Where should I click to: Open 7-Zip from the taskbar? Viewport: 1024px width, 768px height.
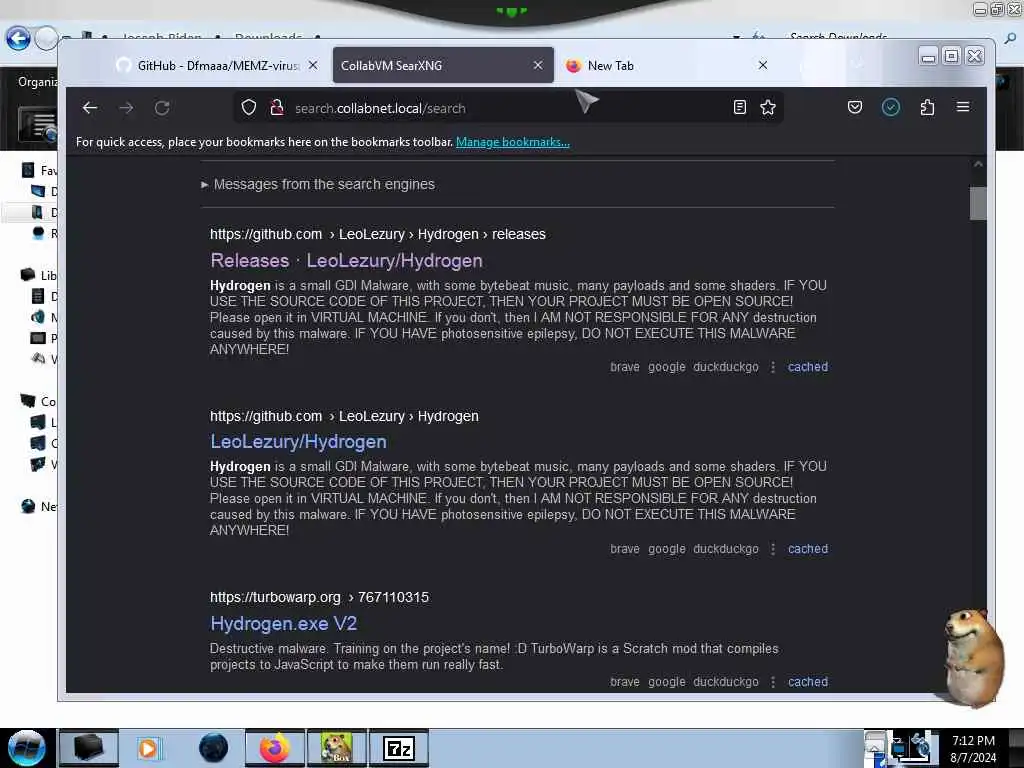[x=399, y=748]
